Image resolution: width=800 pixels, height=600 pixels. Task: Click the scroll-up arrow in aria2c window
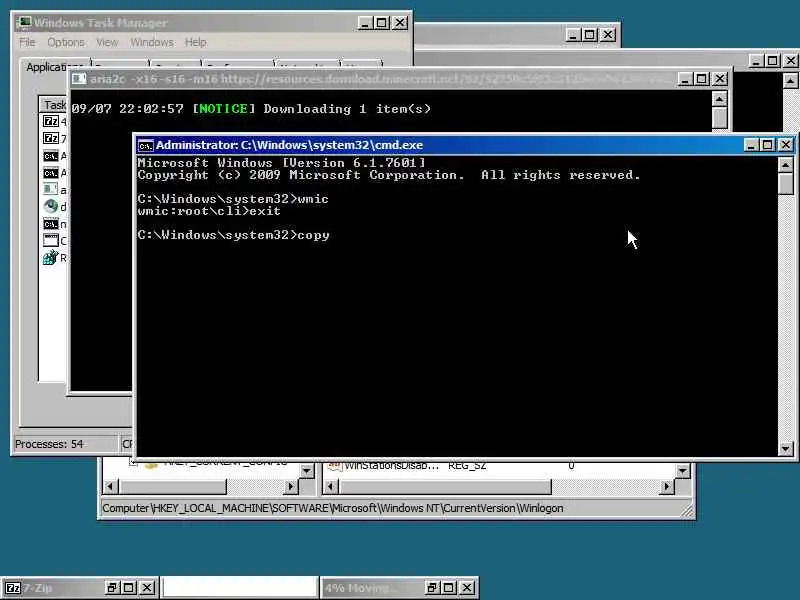point(719,98)
